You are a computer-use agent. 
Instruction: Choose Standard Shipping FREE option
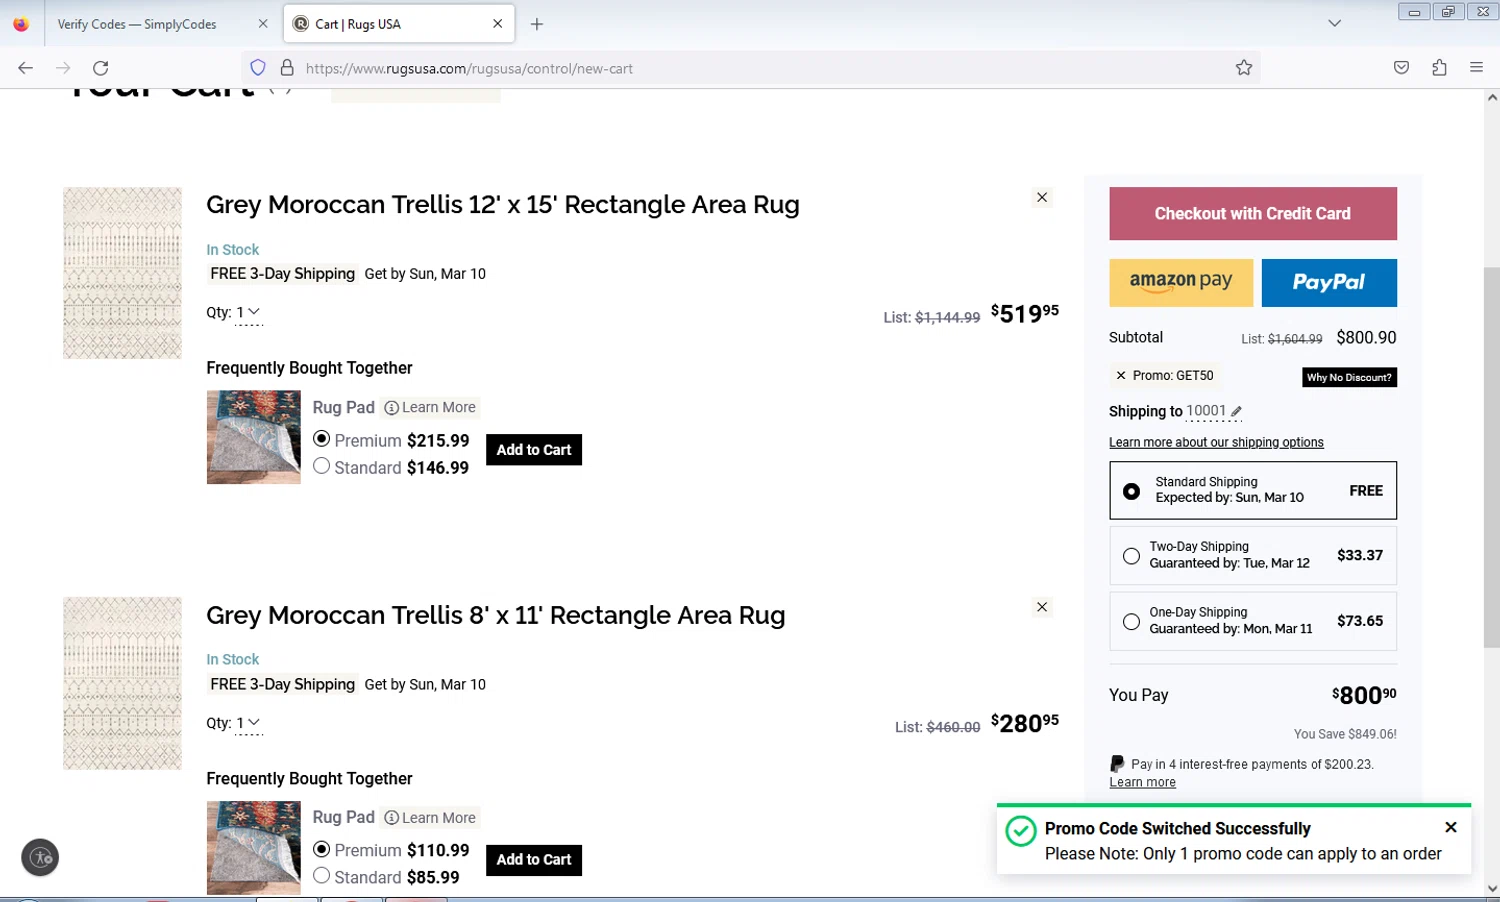pyautogui.click(x=1252, y=490)
